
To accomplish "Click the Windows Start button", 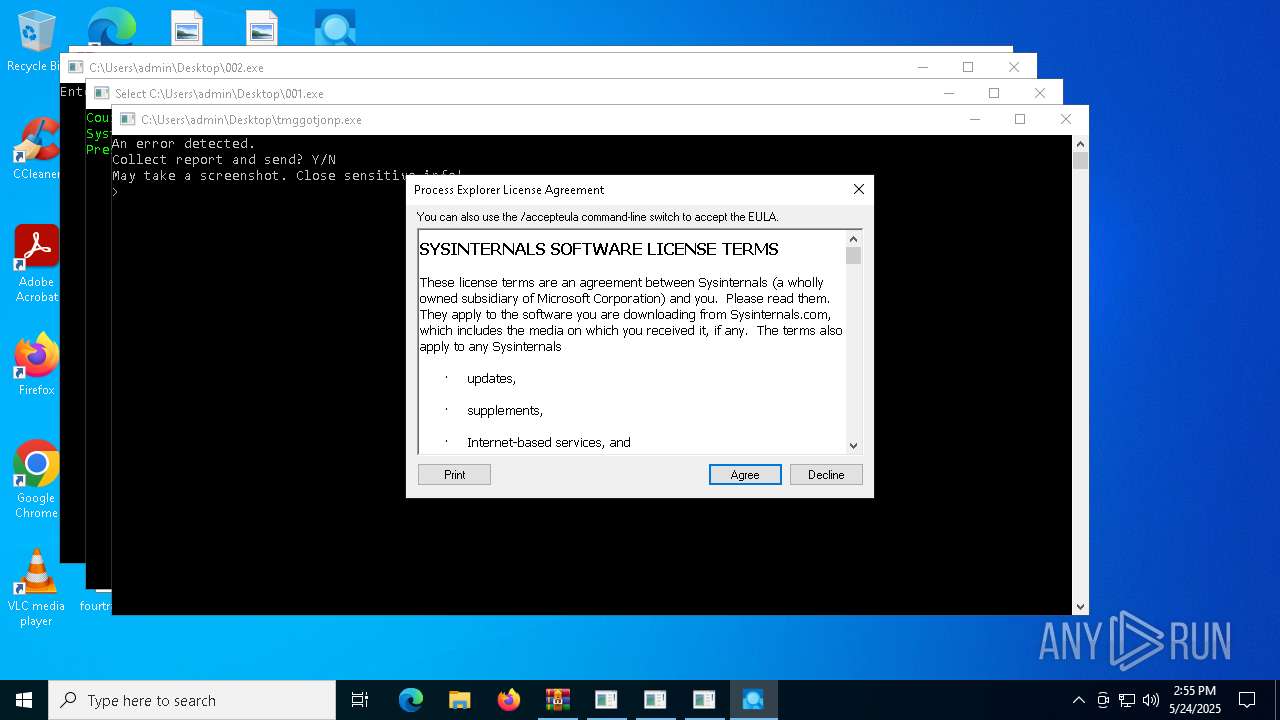I will 24,700.
